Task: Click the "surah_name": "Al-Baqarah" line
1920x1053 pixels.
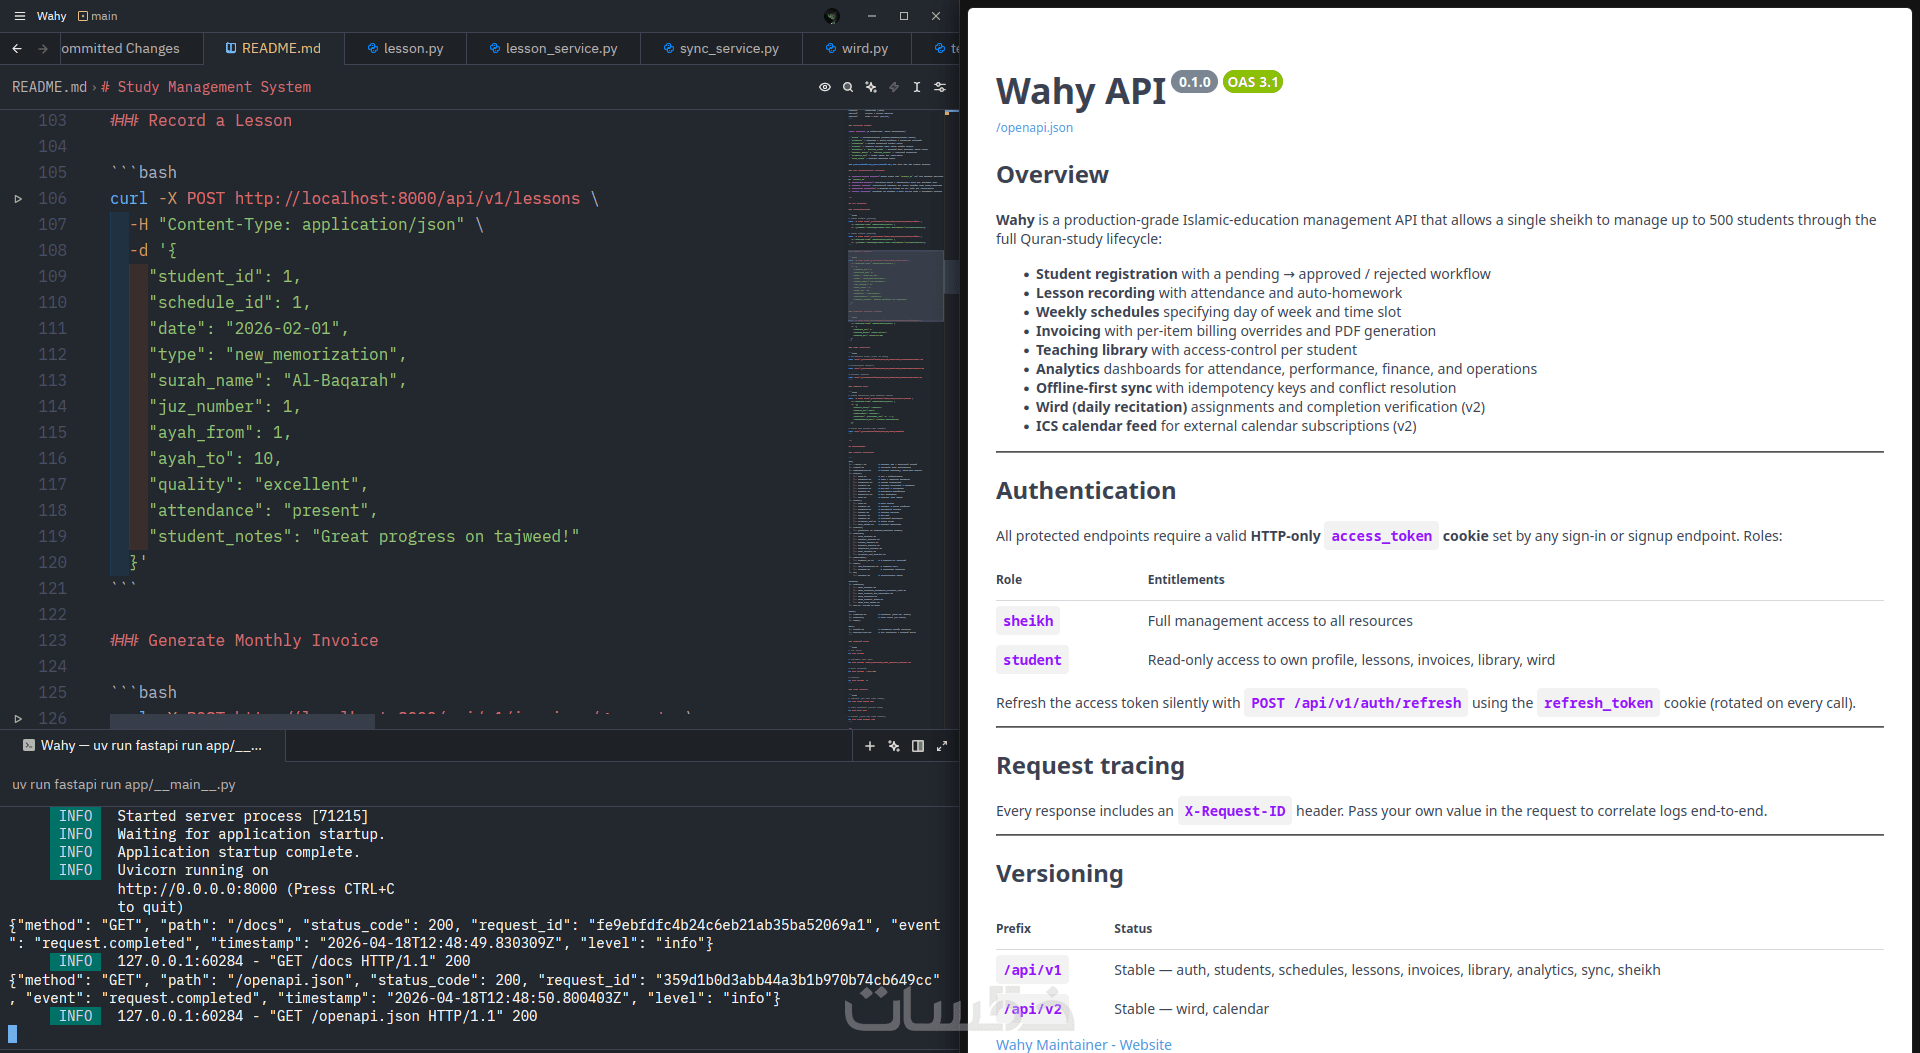Action: coord(278,380)
